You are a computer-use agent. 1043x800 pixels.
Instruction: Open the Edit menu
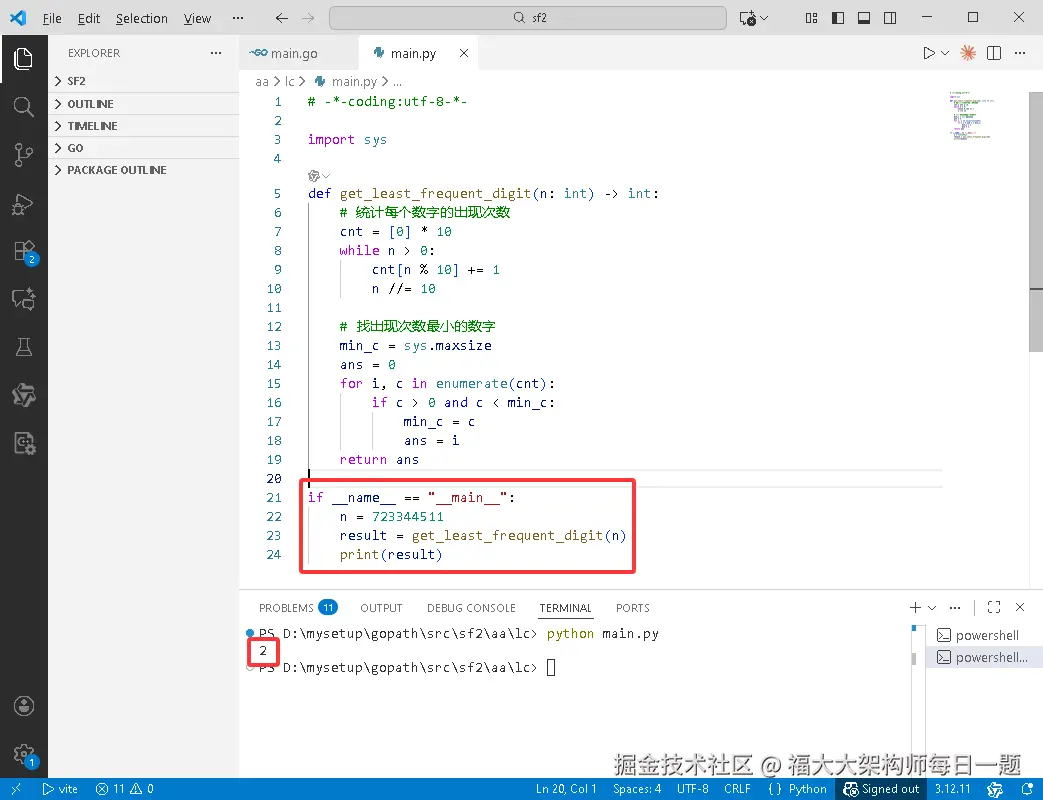tap(88, 18)
